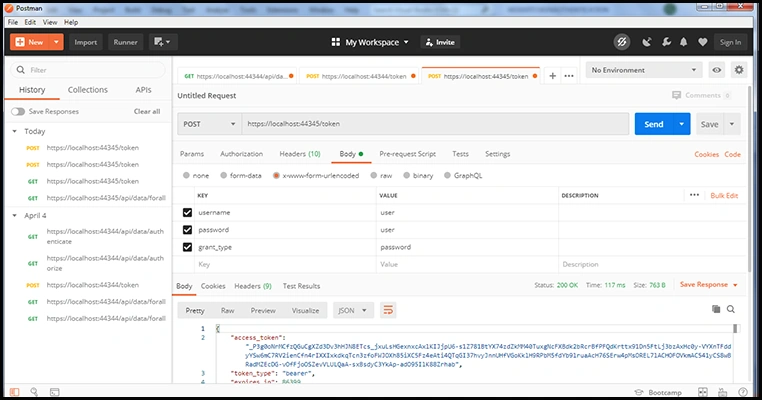Switch response view to Raw
762x400 pixels.
point(227,311)
